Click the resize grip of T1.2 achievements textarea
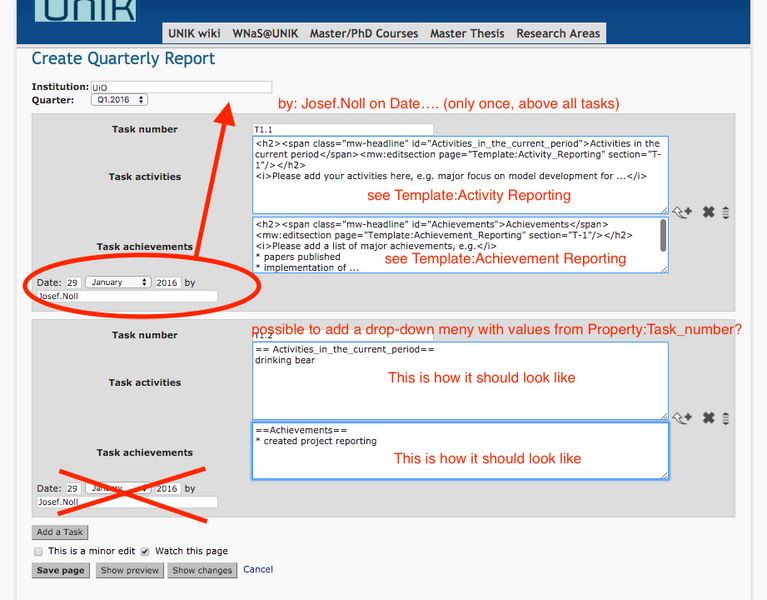Image resolution: width=767 pixels, height=600 pixels. coord(664,475)
